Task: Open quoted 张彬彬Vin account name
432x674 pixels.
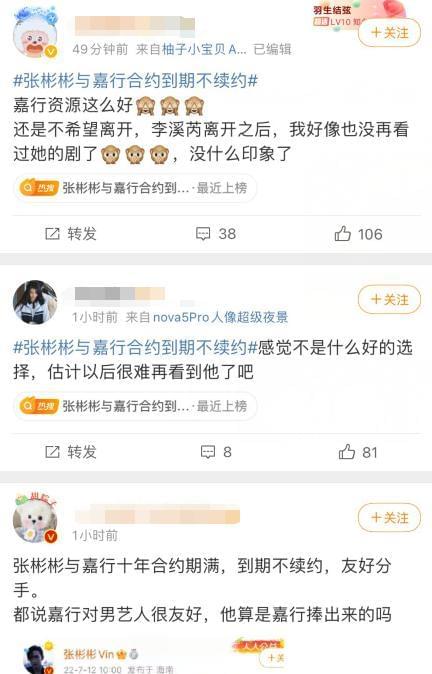Action: (x=89, y=654)
